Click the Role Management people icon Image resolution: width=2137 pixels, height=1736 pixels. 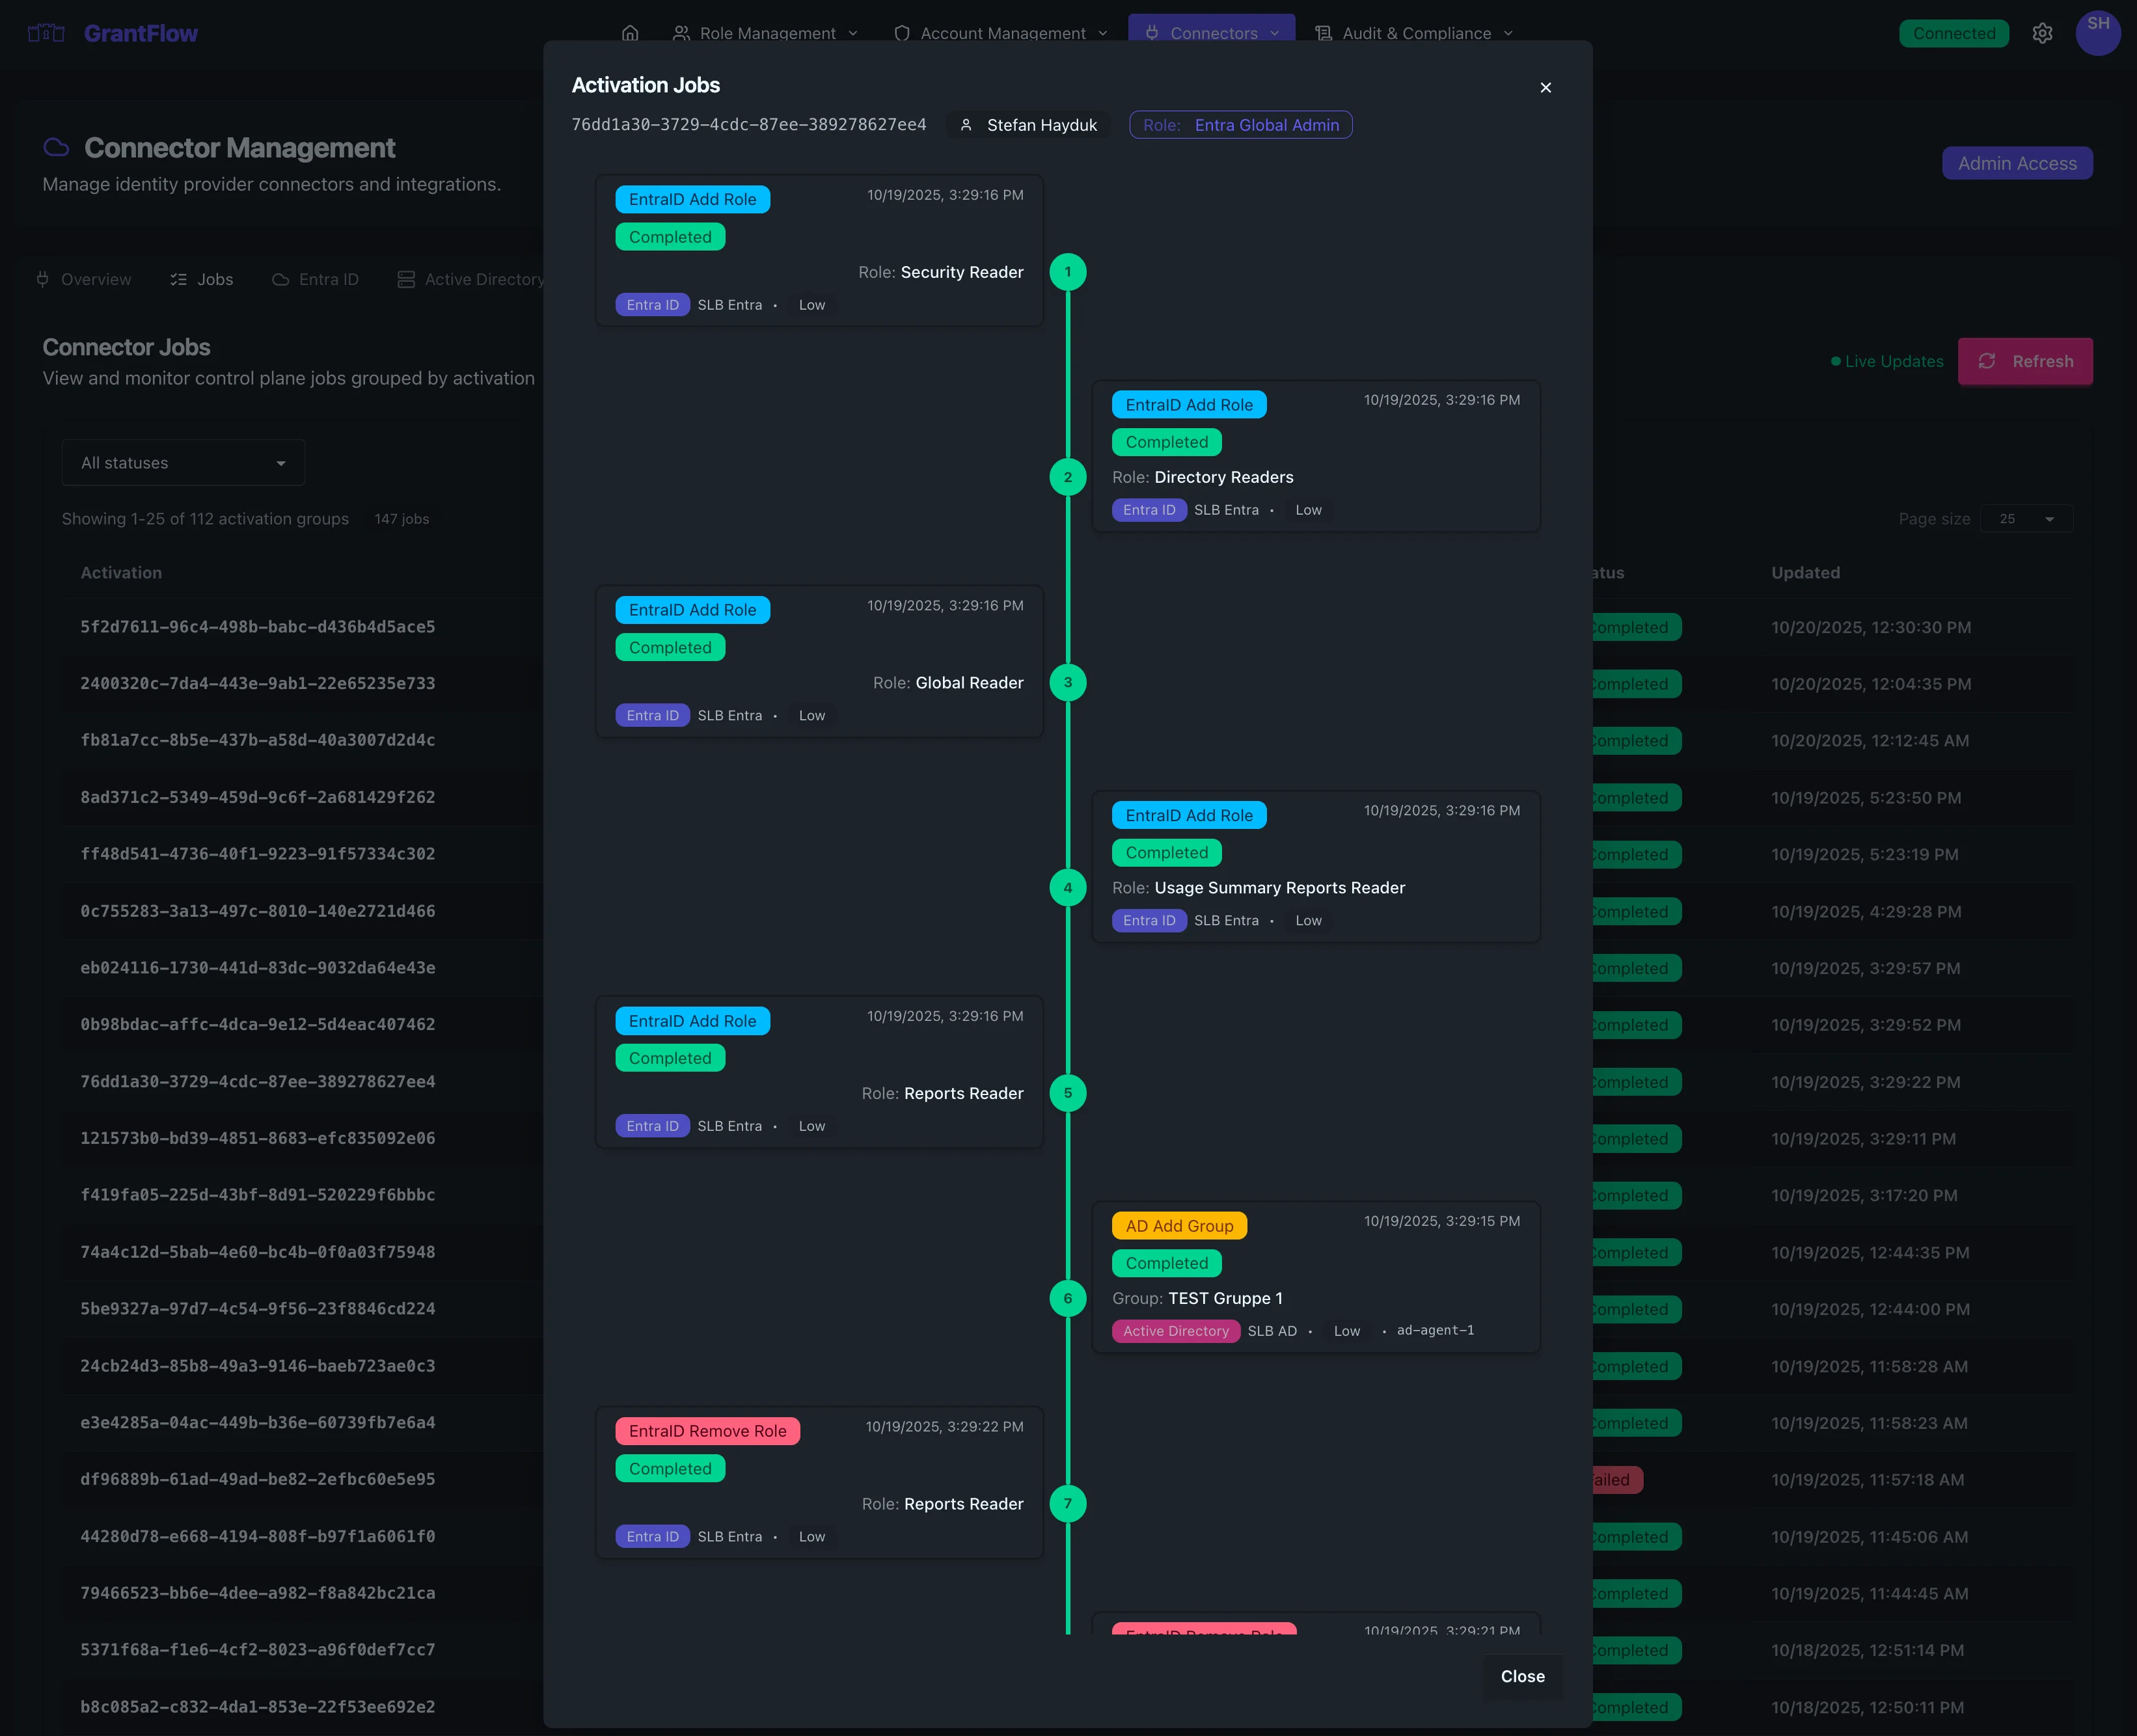click(682, 33)
